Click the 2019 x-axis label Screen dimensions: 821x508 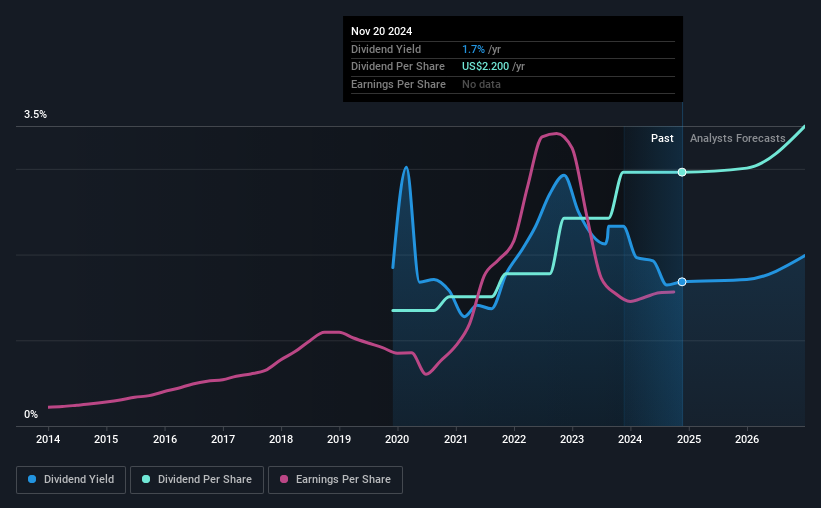click(339, 439)
